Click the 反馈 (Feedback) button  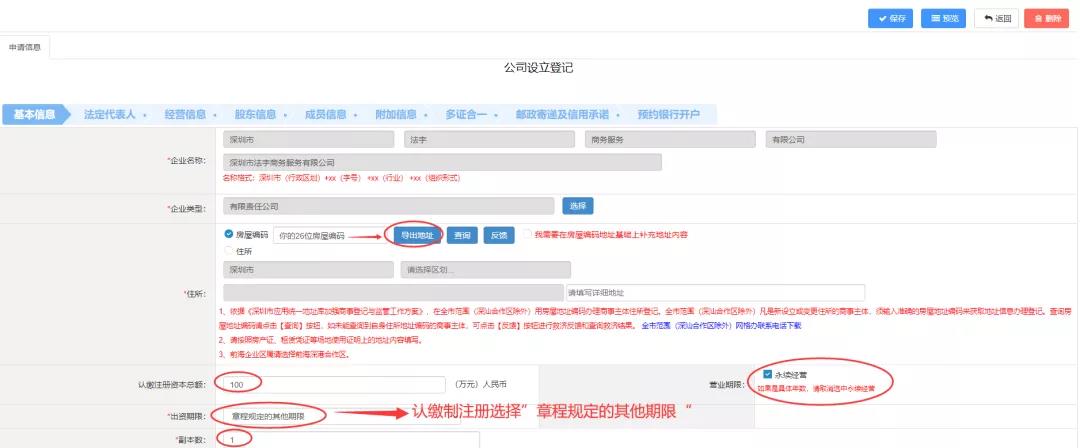tap(498, 235)
